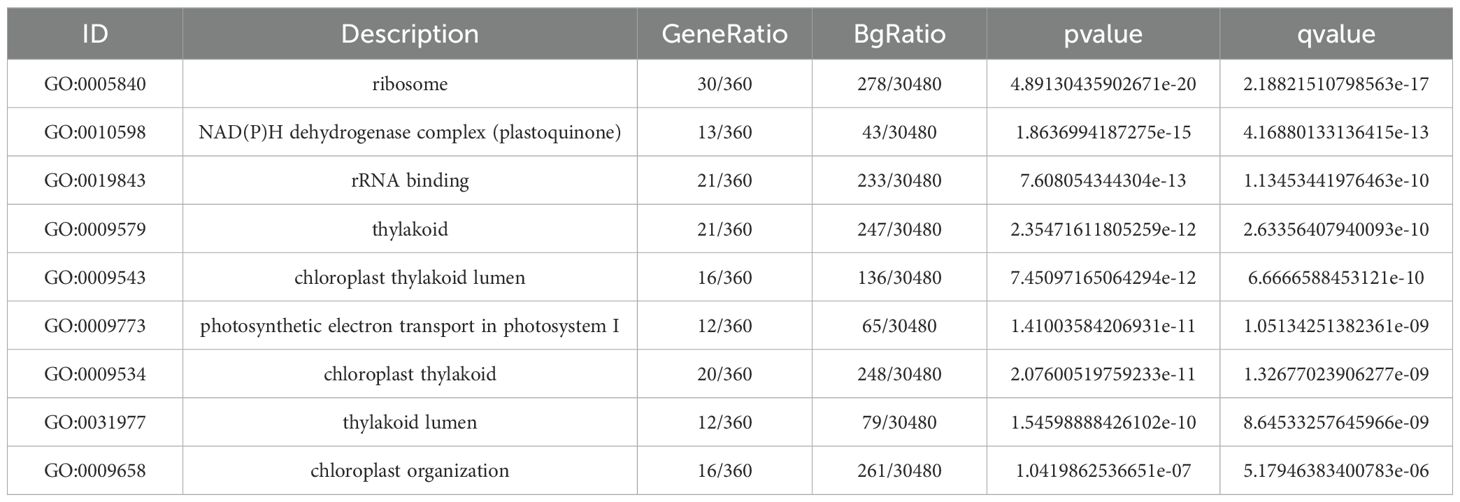Click the chloroplast thylakoid lumen description

click(410, 277)
